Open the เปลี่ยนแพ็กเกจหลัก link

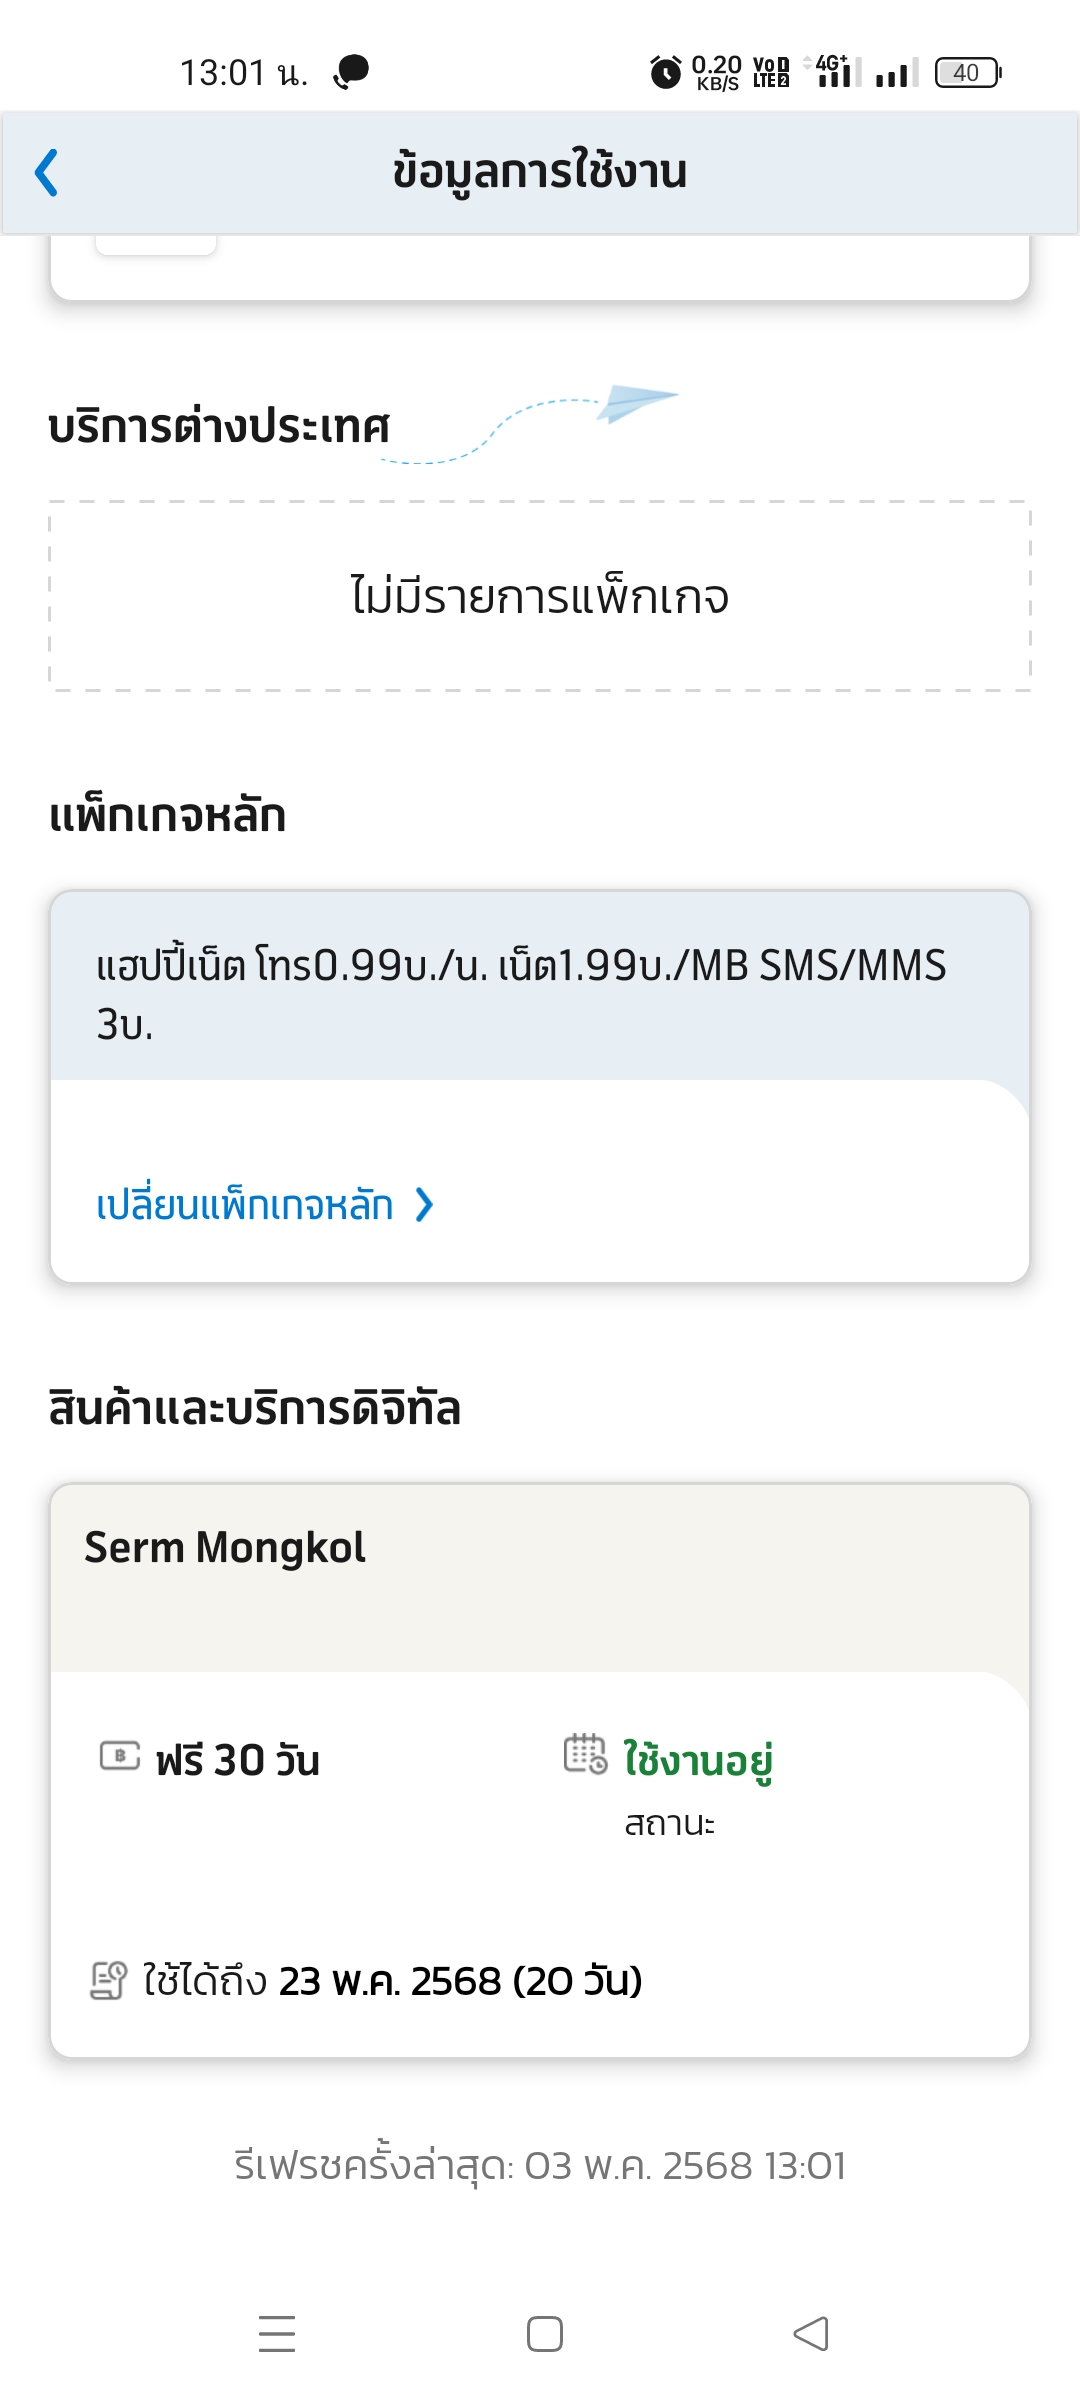click(245, 1205)
